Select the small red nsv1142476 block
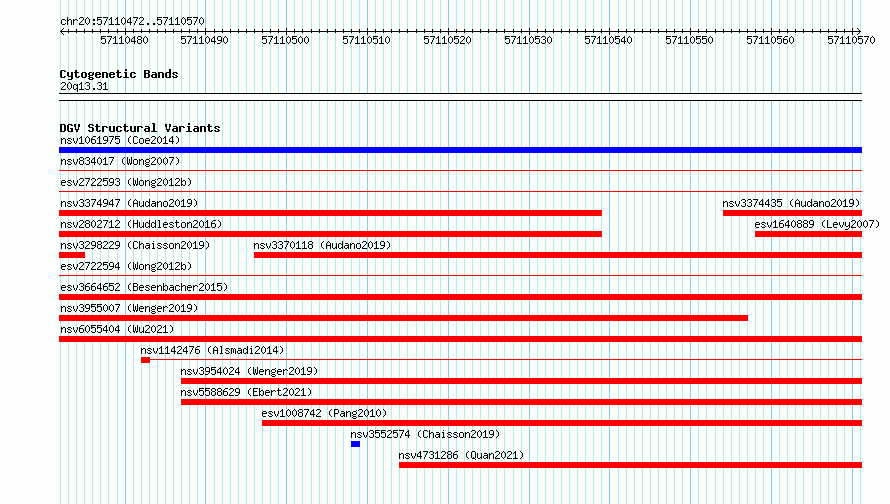 (x=145, y=360)
